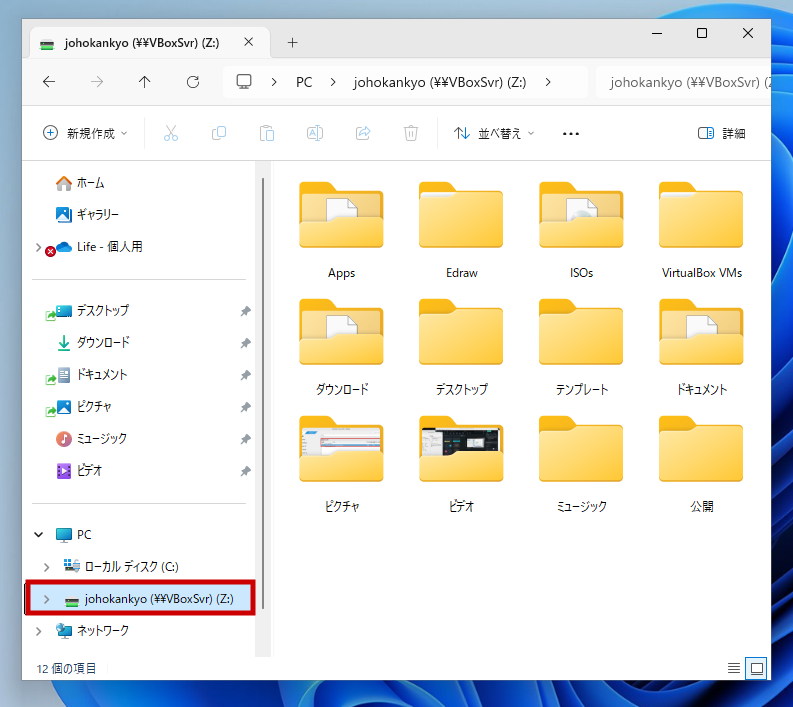
Task: Refresh the current folder view
Action: click(x=193, y=82)
